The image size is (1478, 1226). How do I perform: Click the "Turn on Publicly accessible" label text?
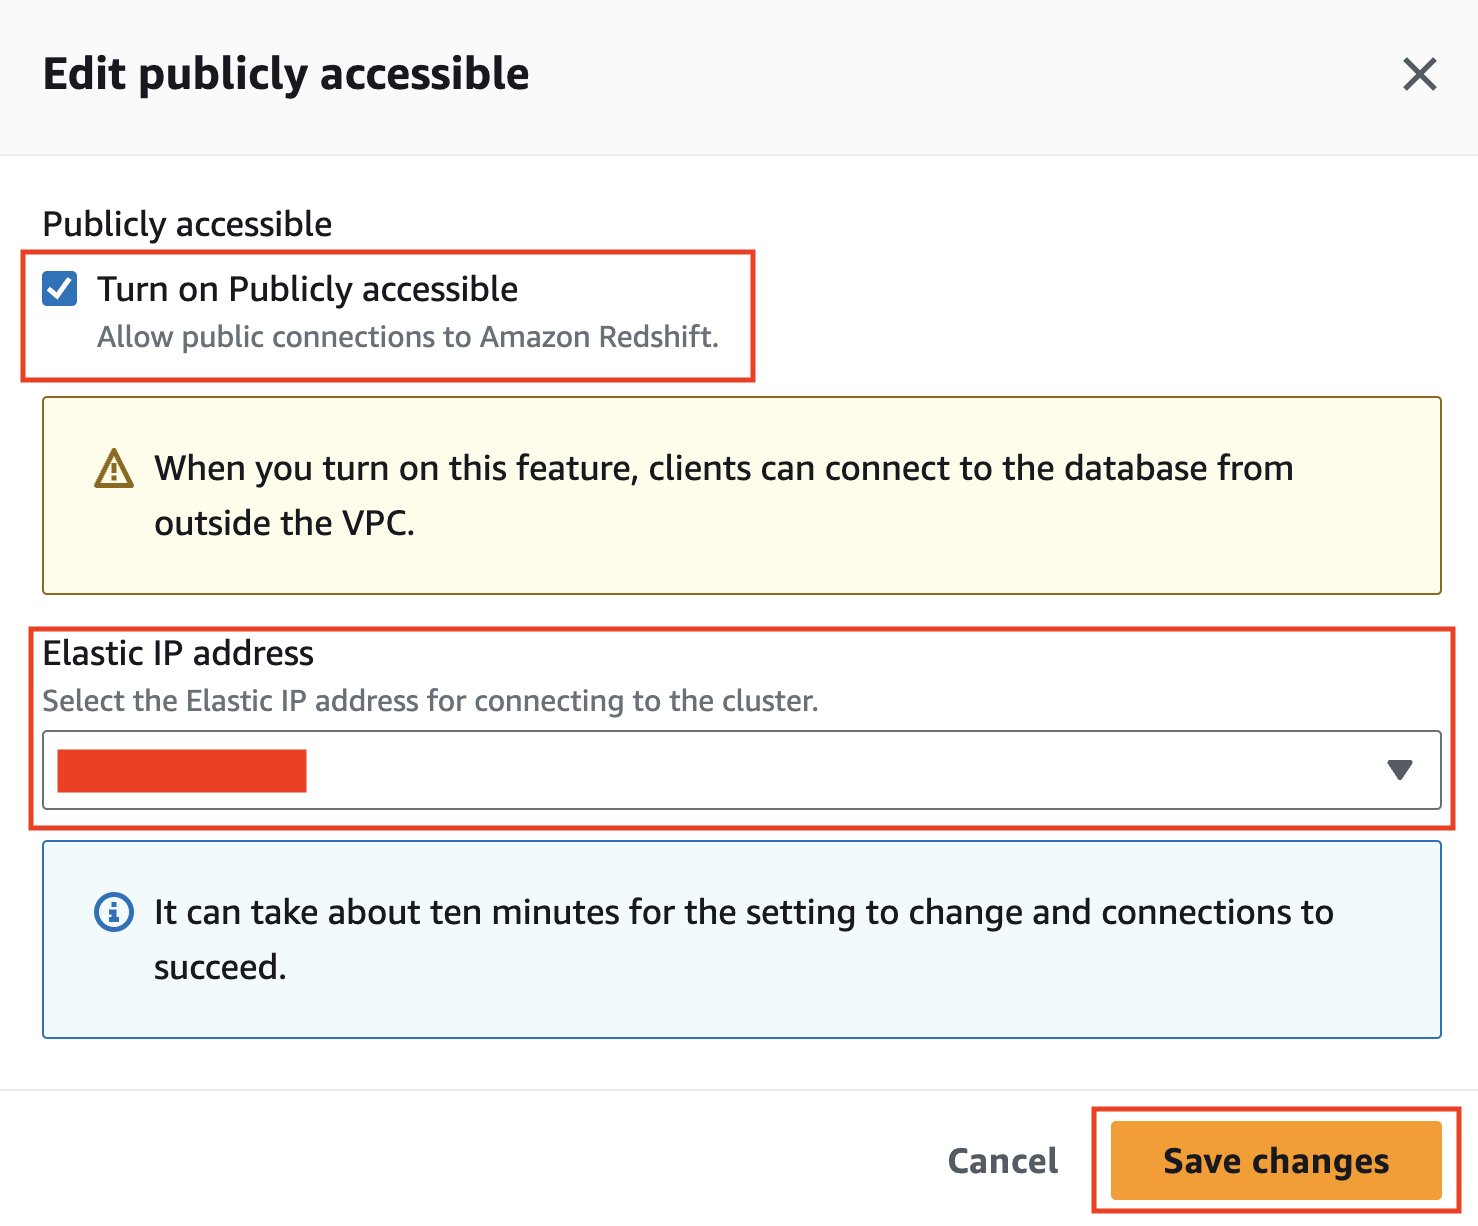tap(307, 289)
